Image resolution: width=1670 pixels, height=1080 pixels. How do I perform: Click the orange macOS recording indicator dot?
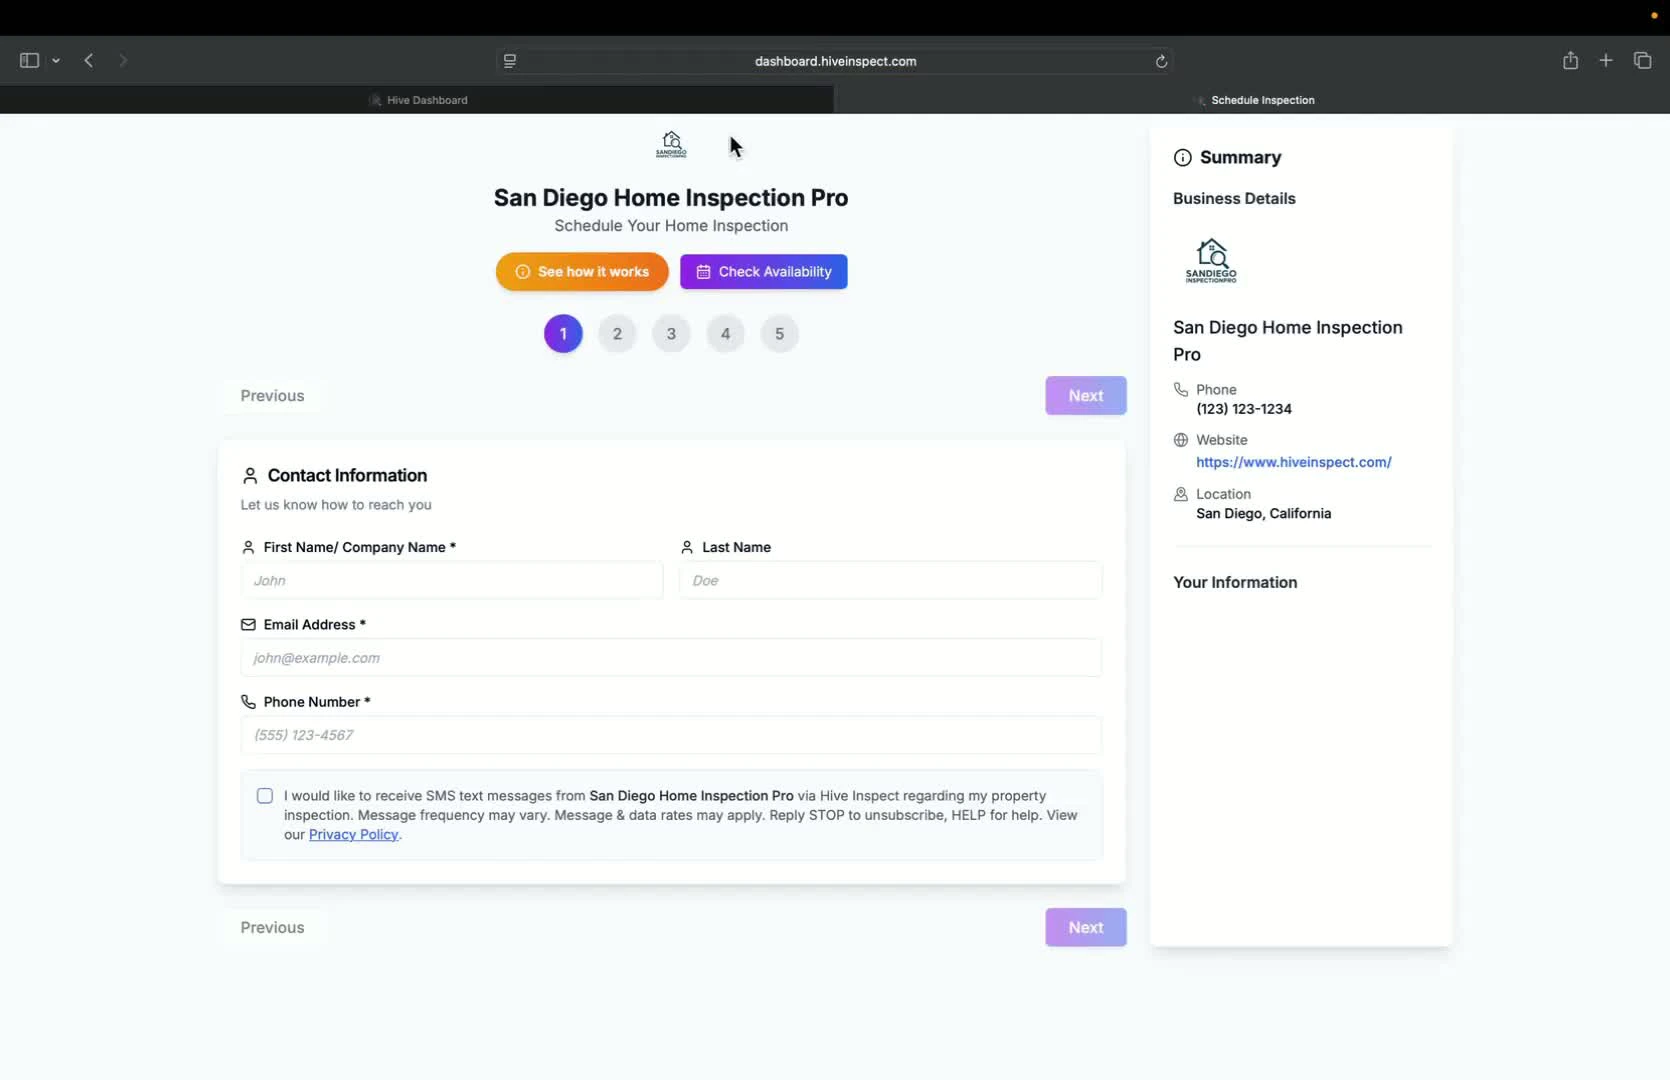click(x=1654, y=15)
